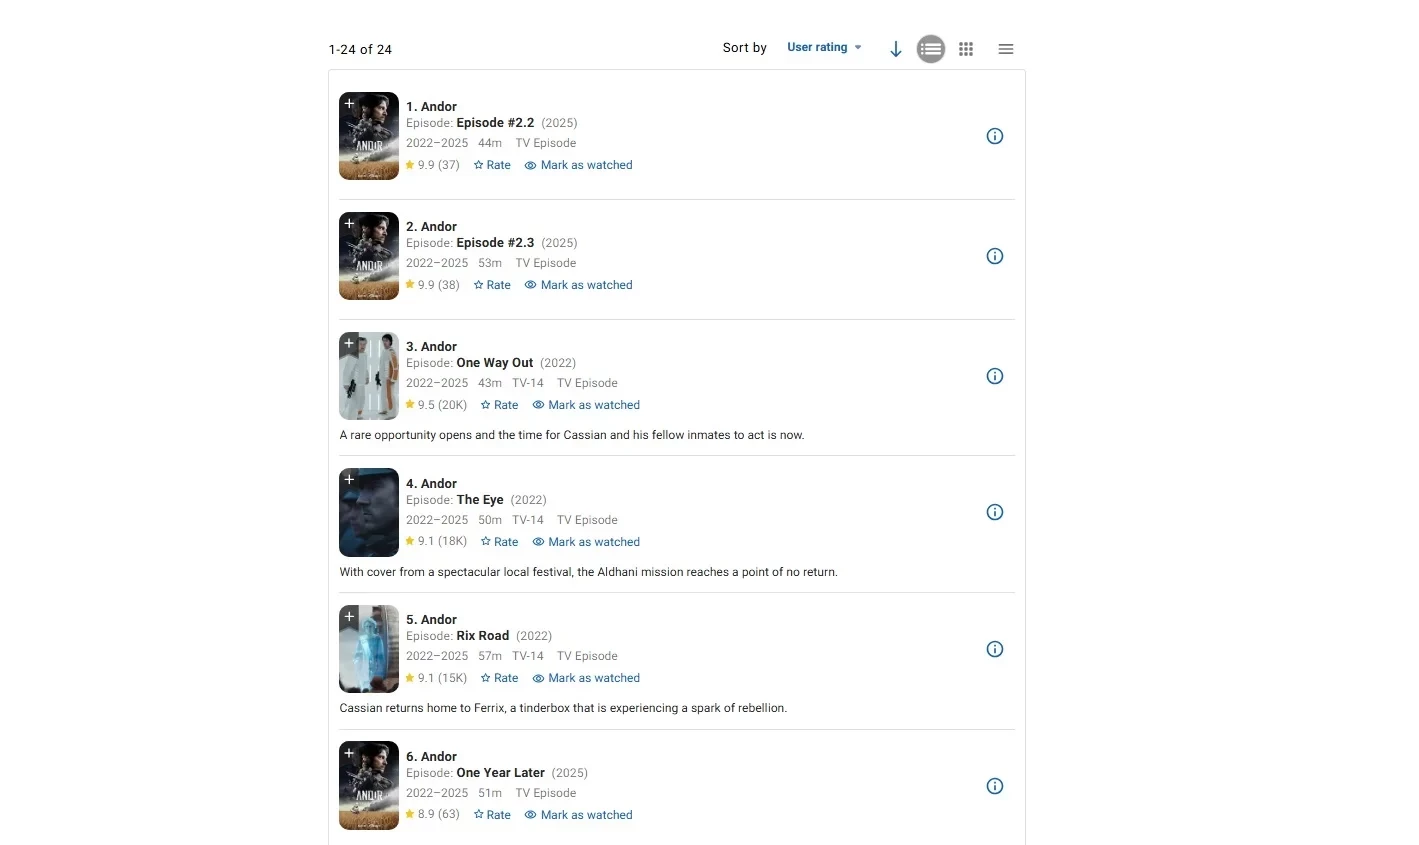This screenshot has width=1419, height=845.
Task: Open info for Episode #2.2
Action: point(994,136)
